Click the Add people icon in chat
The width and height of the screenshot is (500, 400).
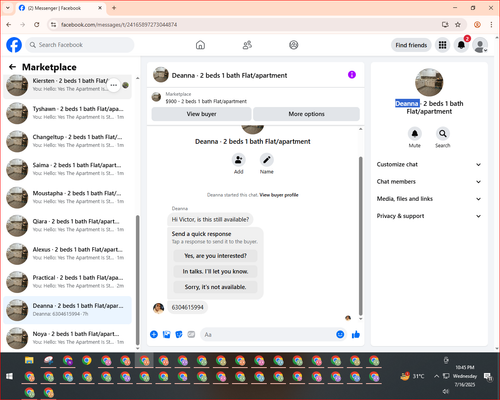tap(239, 160)
